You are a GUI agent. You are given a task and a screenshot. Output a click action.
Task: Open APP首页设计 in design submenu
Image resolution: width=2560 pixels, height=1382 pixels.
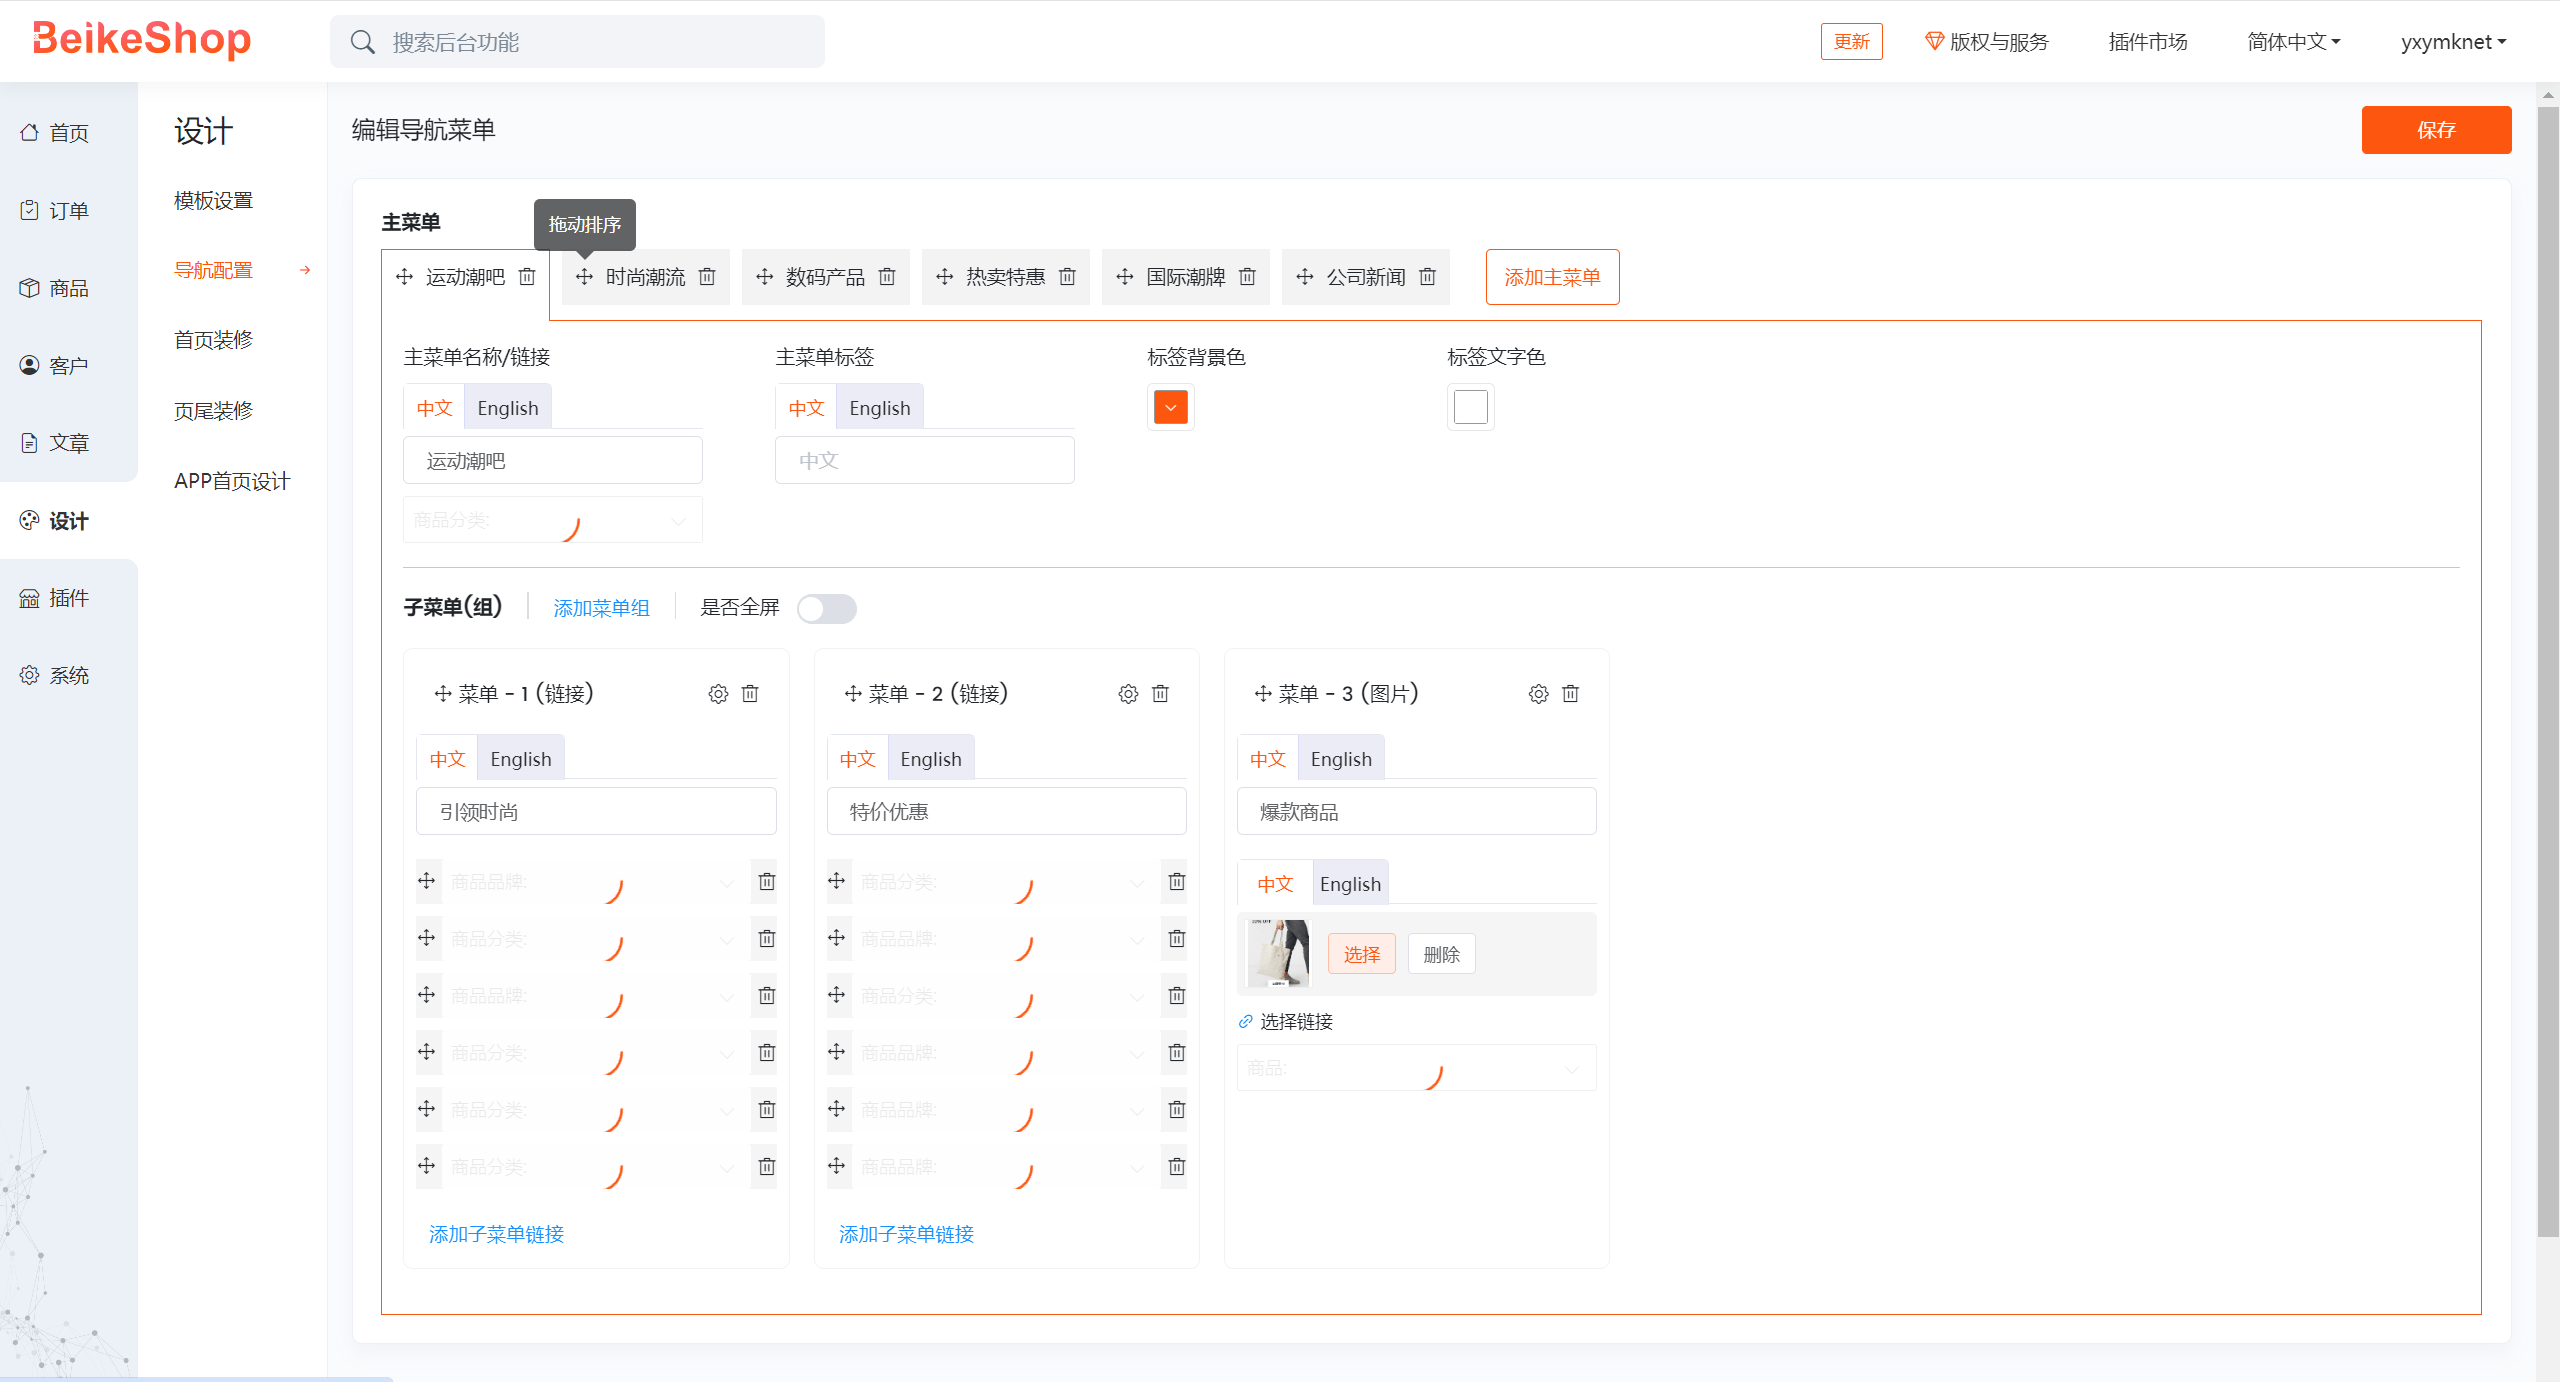(232, 481)
